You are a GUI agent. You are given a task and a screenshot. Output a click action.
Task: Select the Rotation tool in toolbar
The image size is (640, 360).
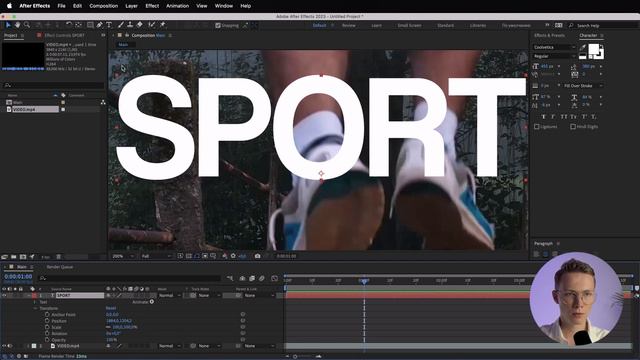(x=69, y=25)
